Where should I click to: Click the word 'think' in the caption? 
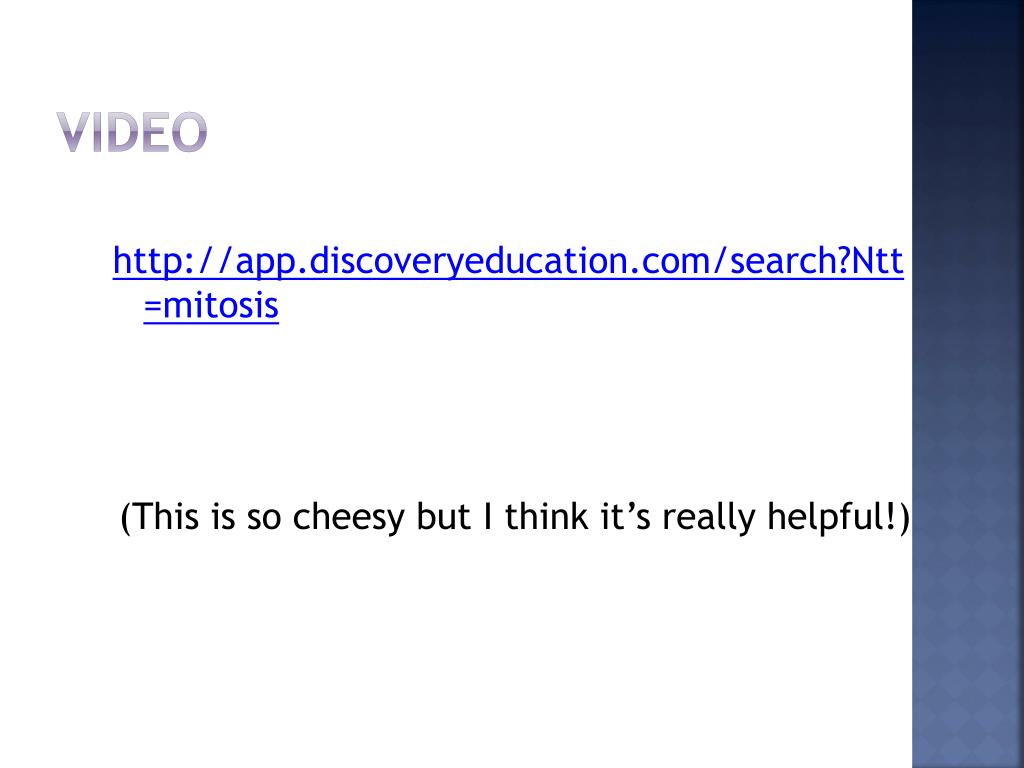[x=547, y=516]
